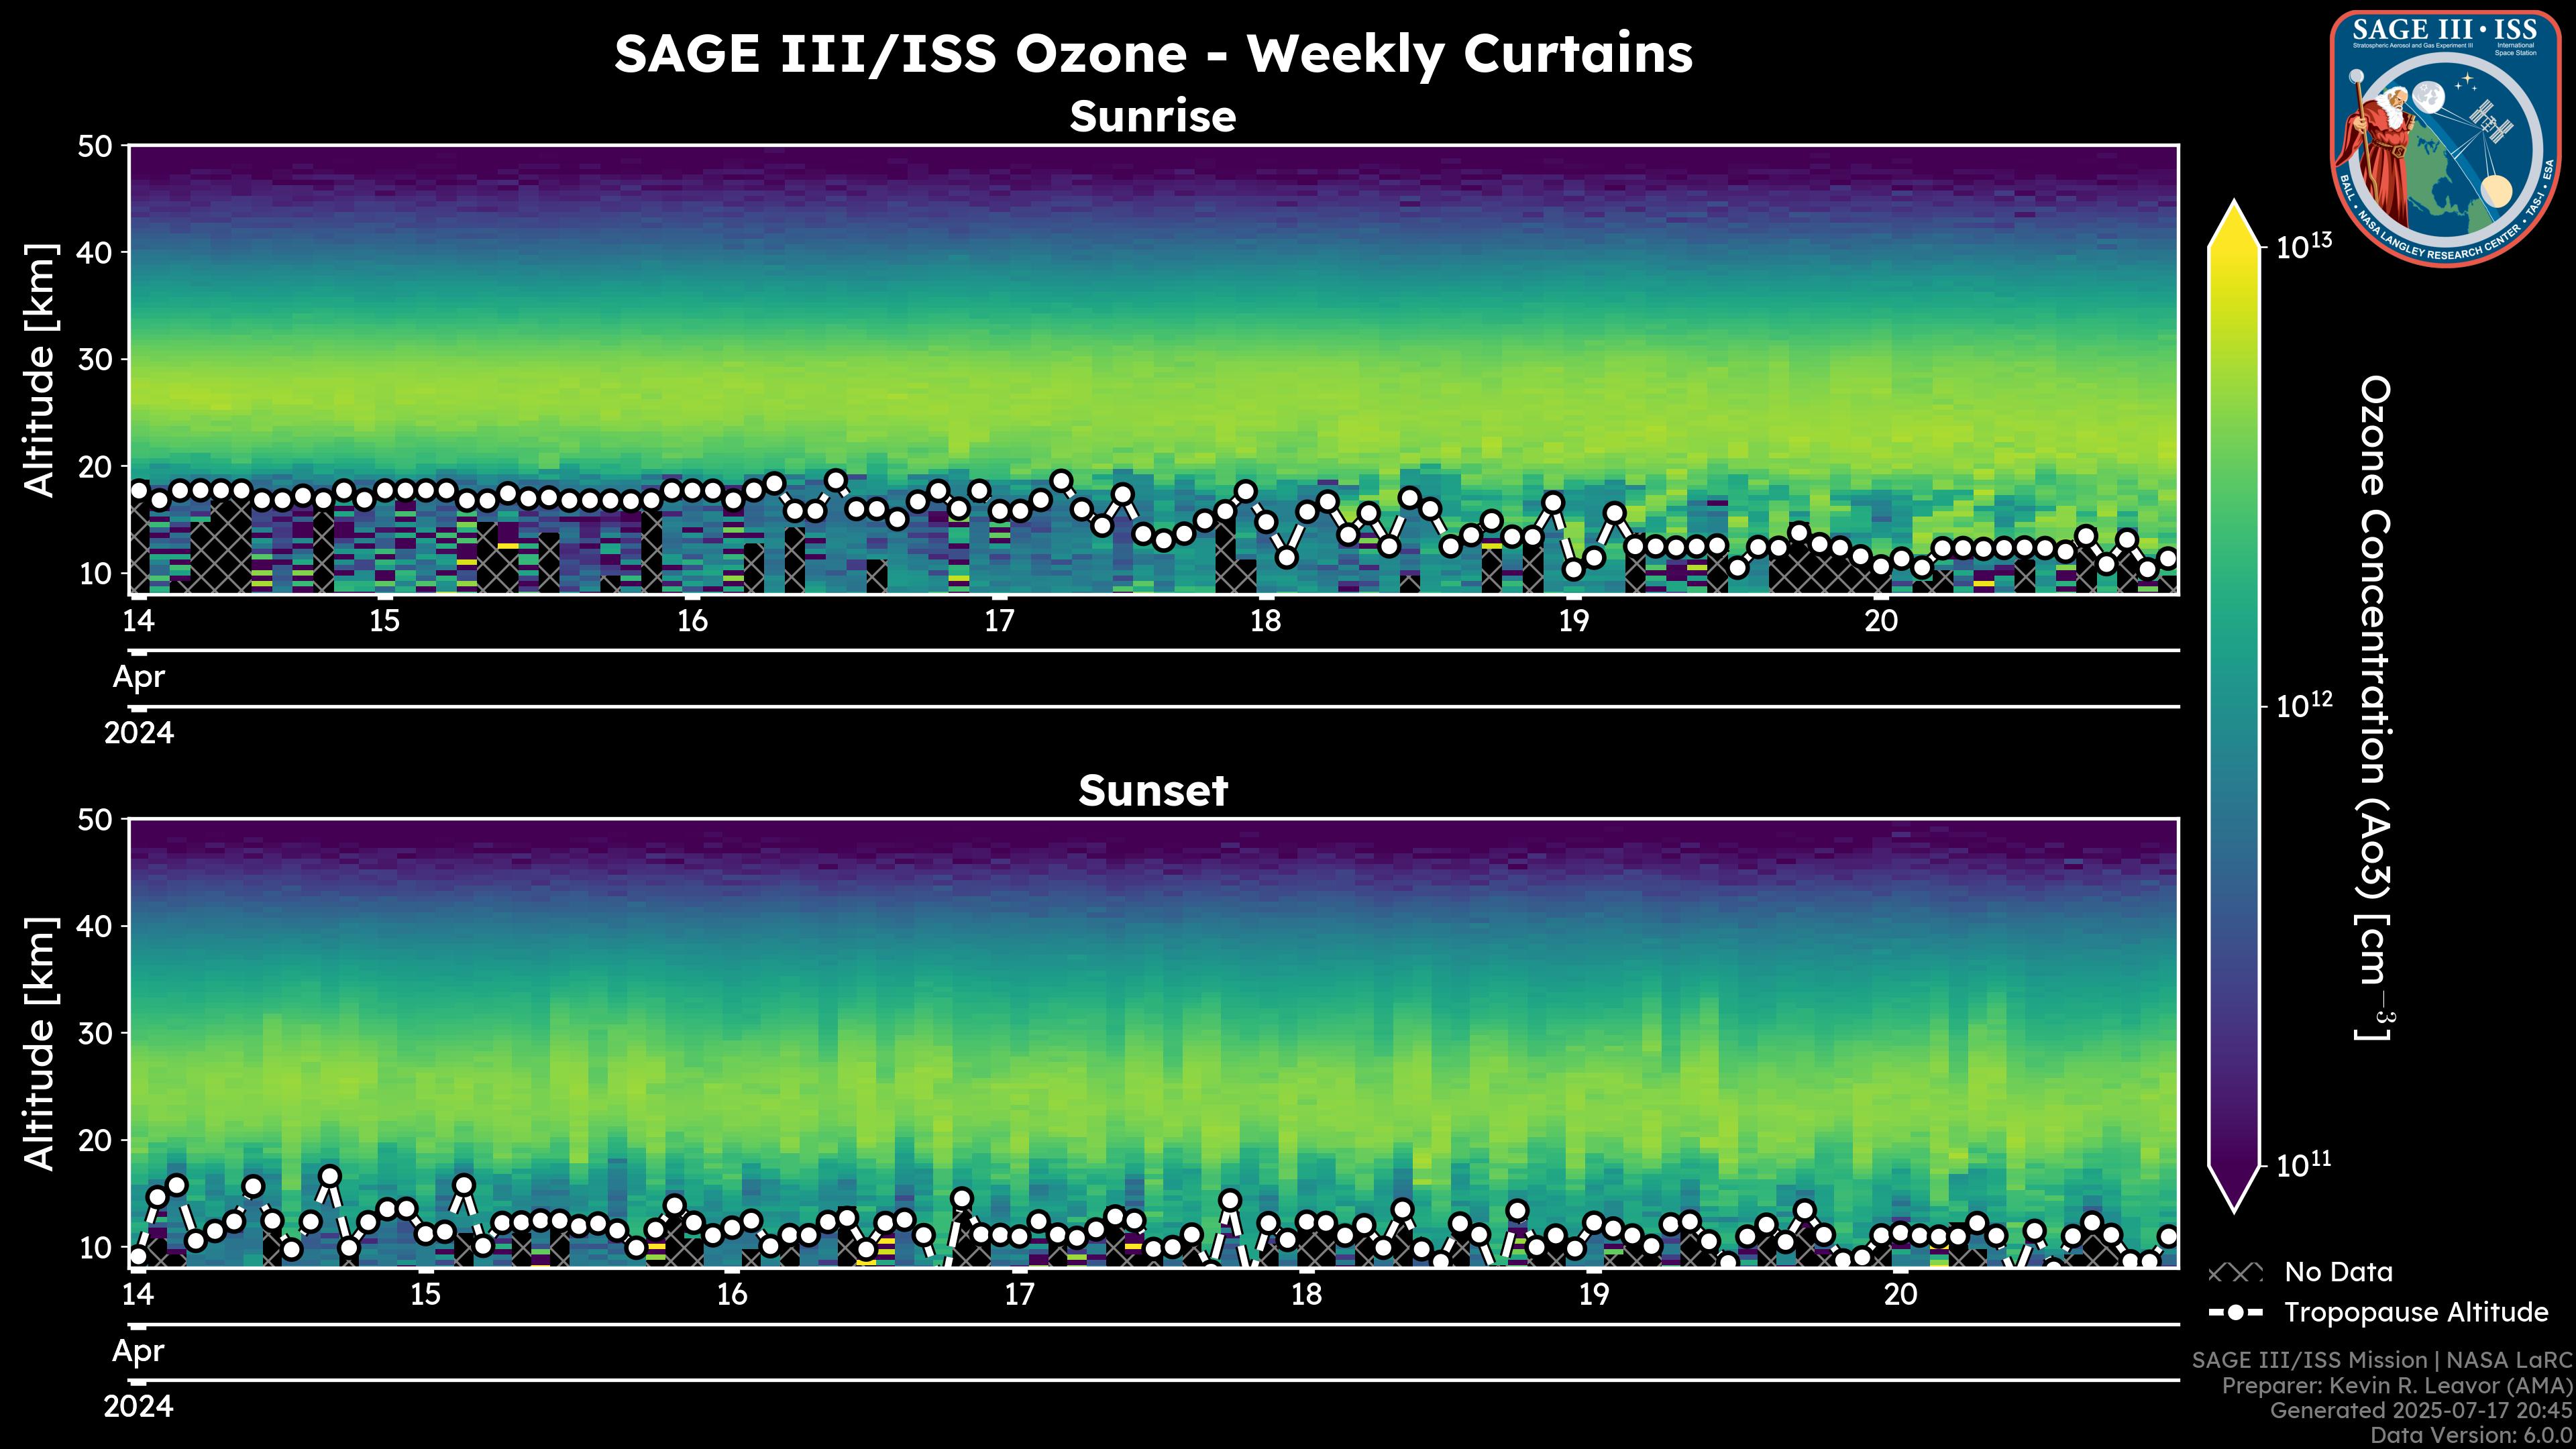Click the Data Version 6.0.0 text
This screenshot has width=2576, height=1449.
click(2471, 1436)
